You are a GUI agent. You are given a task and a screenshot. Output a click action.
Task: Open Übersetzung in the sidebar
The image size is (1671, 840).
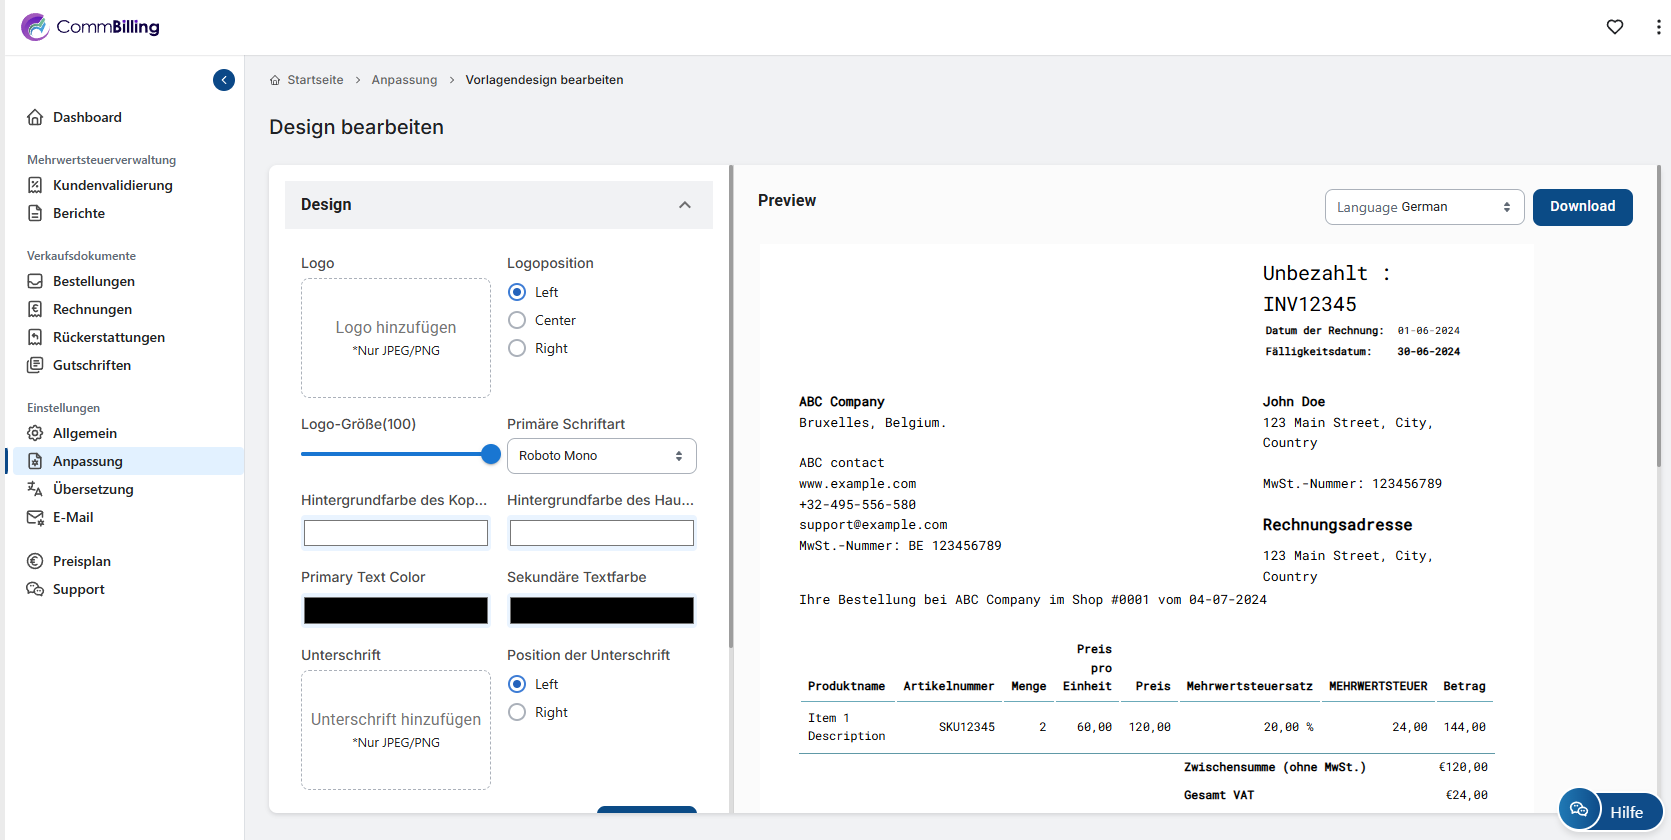[93, 489]
